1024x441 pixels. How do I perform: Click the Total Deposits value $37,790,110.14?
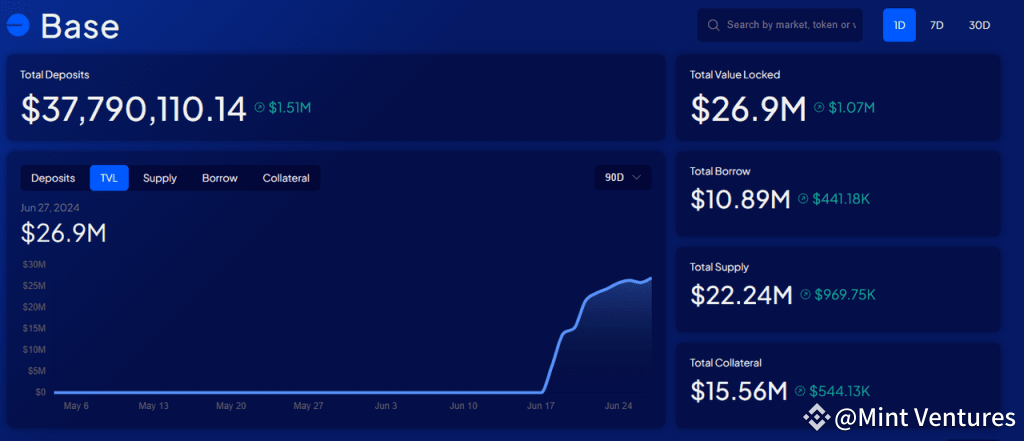click(134, 108)
